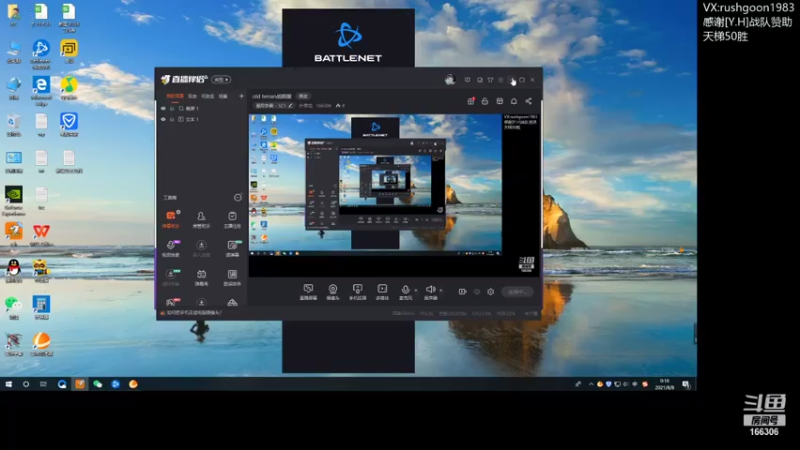Open the QQ penguin desktop icon
The height and width of the screenshot is (450, 800).
click(14, 270)
